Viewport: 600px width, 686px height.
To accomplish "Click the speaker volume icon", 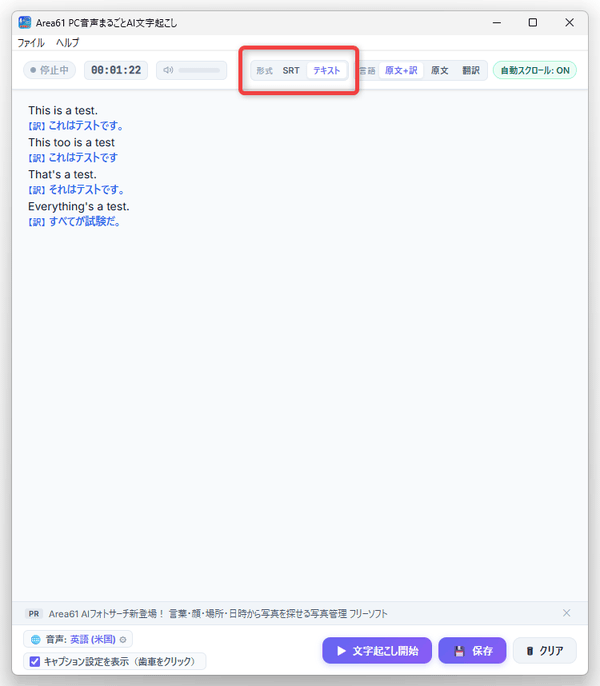I will [x=168, y=70].
